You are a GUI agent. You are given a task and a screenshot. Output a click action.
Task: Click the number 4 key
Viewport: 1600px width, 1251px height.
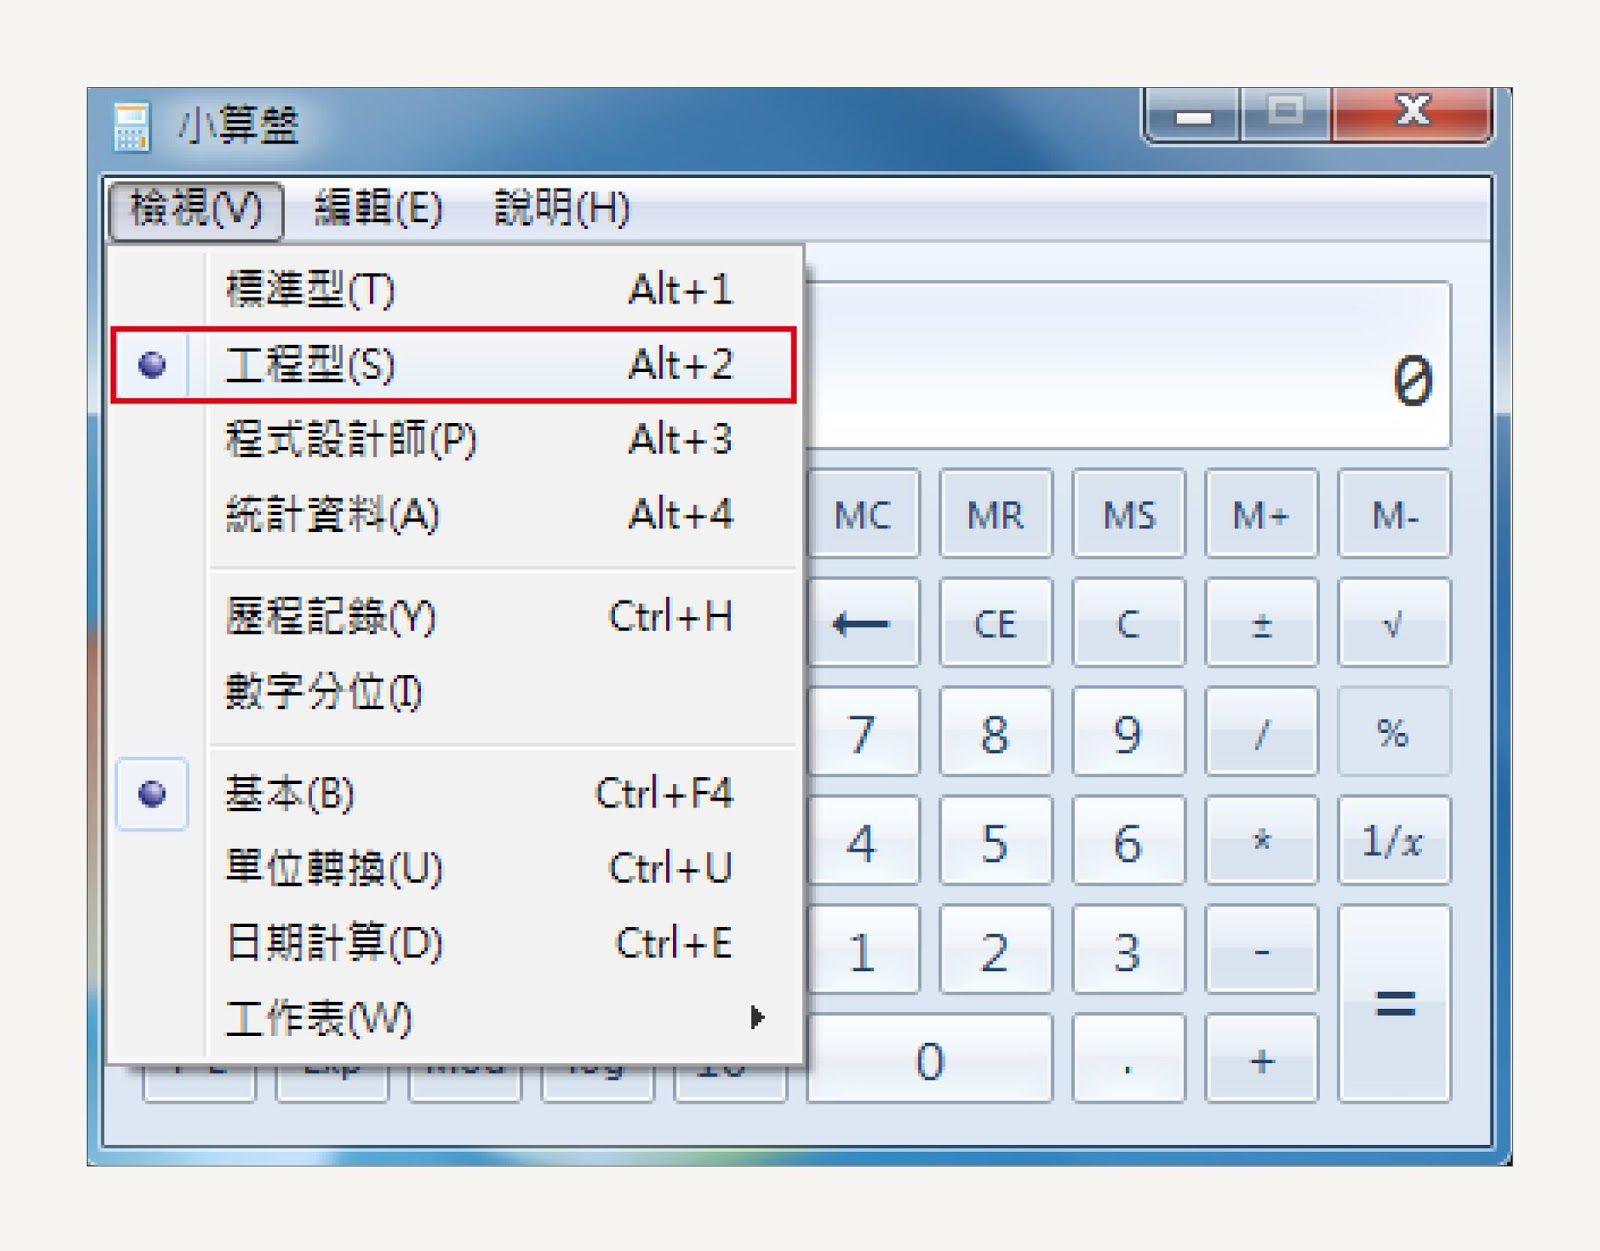click(x=863, y=841)
